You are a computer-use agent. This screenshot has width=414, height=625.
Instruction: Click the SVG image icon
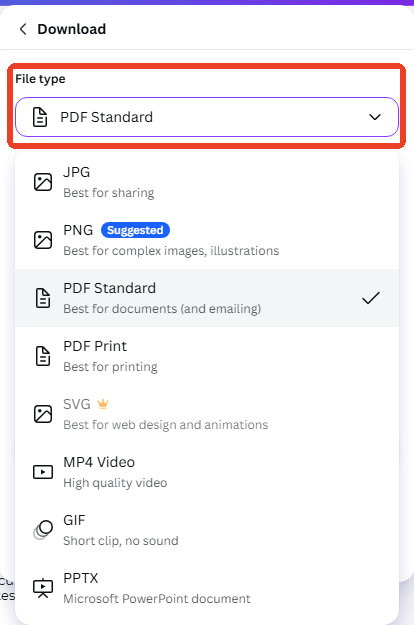tap(43, 414)
